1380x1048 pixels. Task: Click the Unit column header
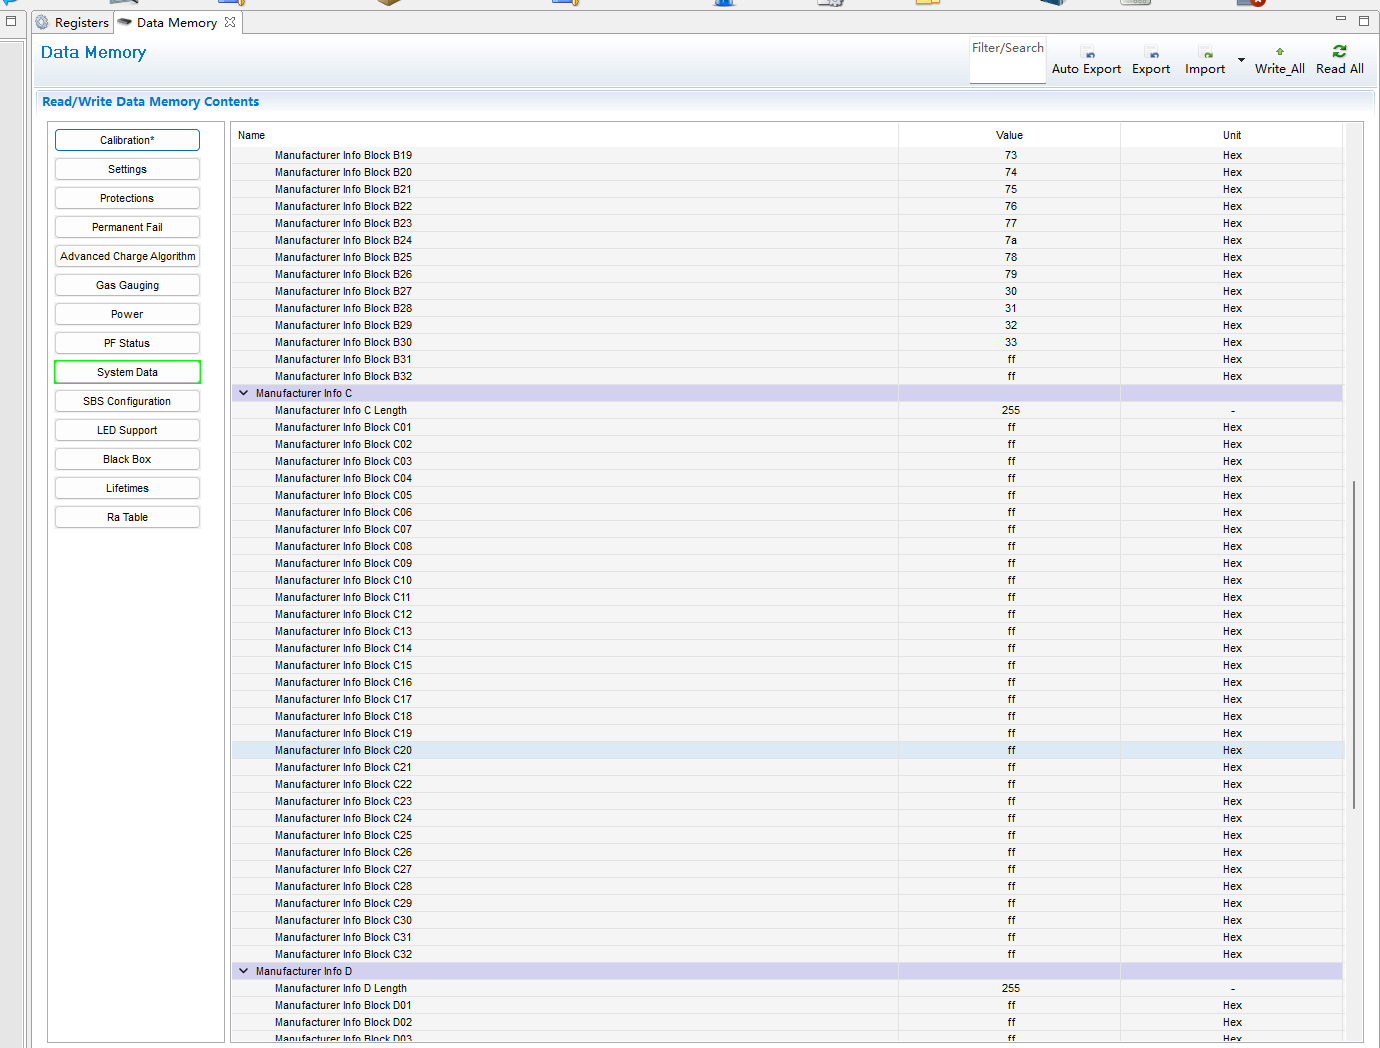pyautogui.click(x=1231, y=135)
